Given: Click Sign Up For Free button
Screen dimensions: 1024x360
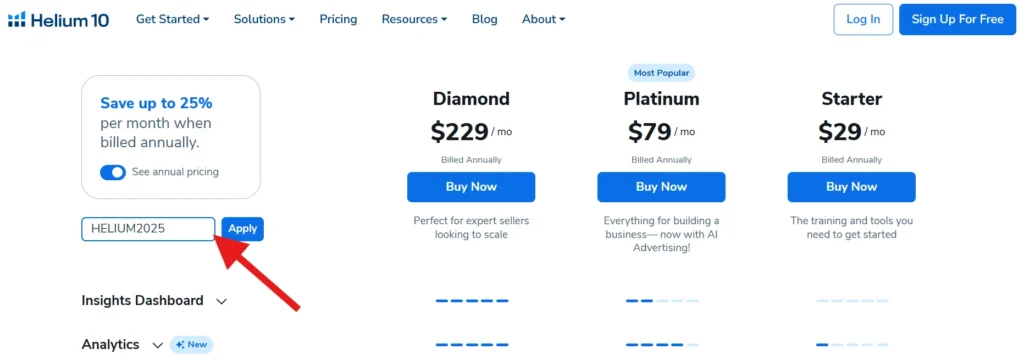Looking at the screenshot, I should click(x=957, y=20).
